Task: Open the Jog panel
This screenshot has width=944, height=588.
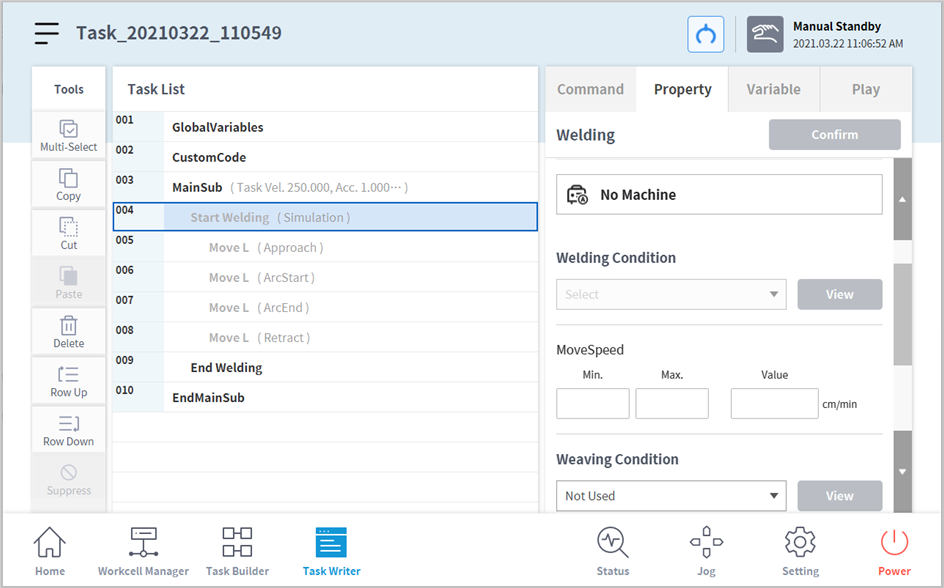Action: (x=706, y=551)
